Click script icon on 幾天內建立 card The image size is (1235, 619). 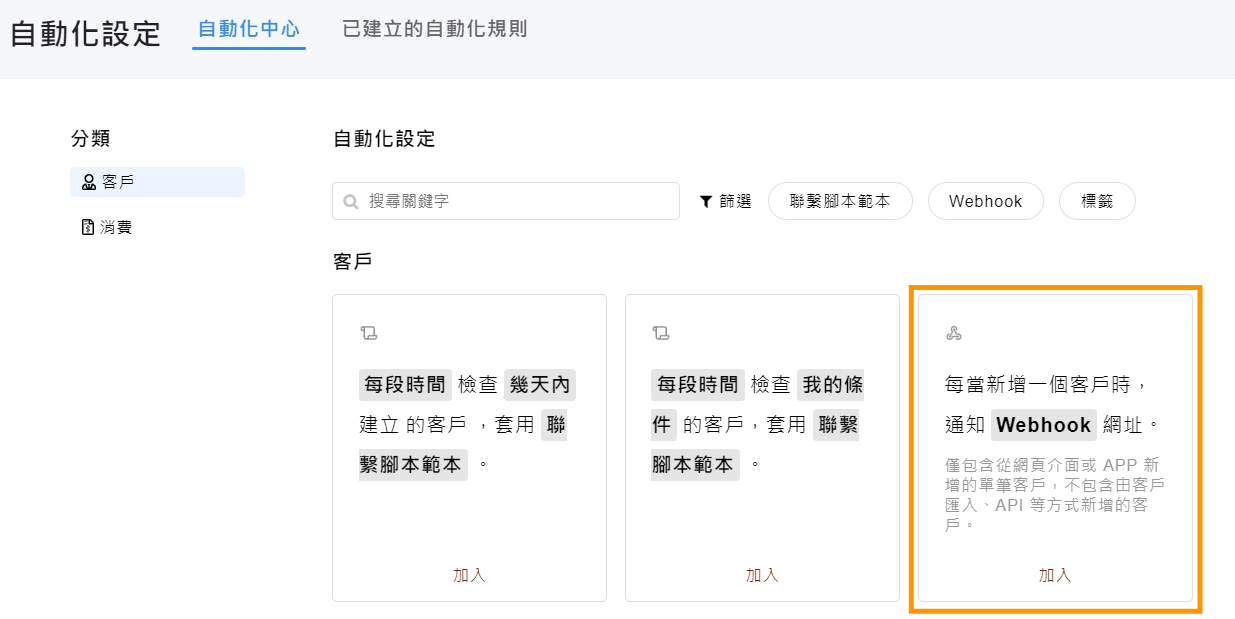click(368, 333)
